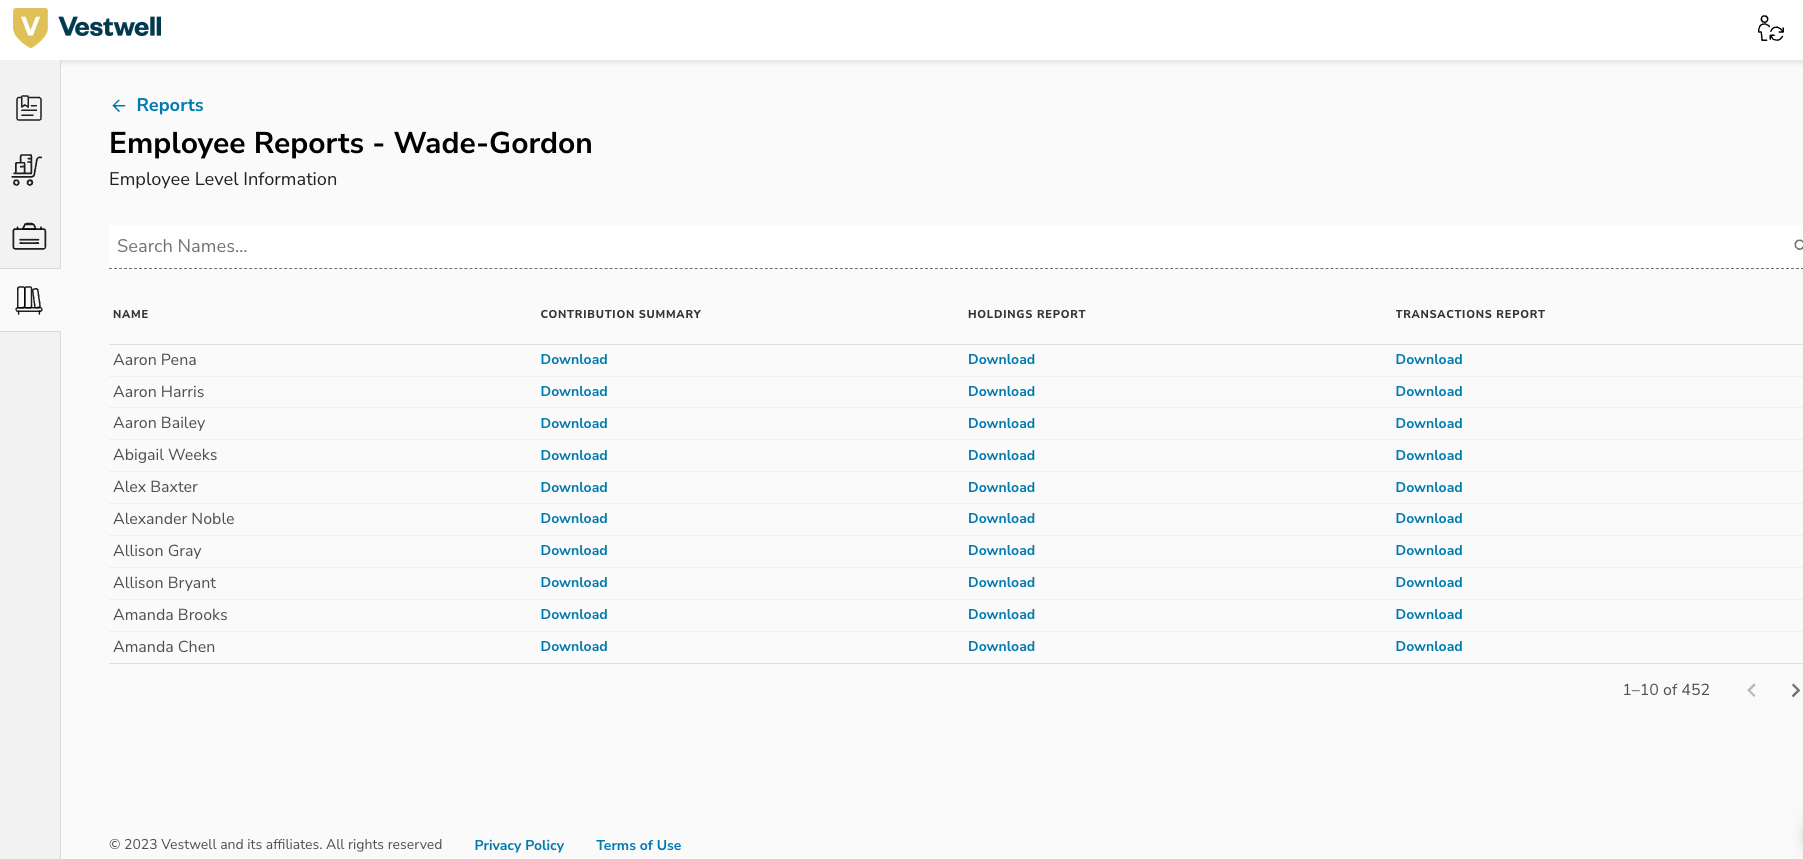Open the Privacy Policy link
Image resolution: width=1803 pixels, height=859 pixels.
519,846
